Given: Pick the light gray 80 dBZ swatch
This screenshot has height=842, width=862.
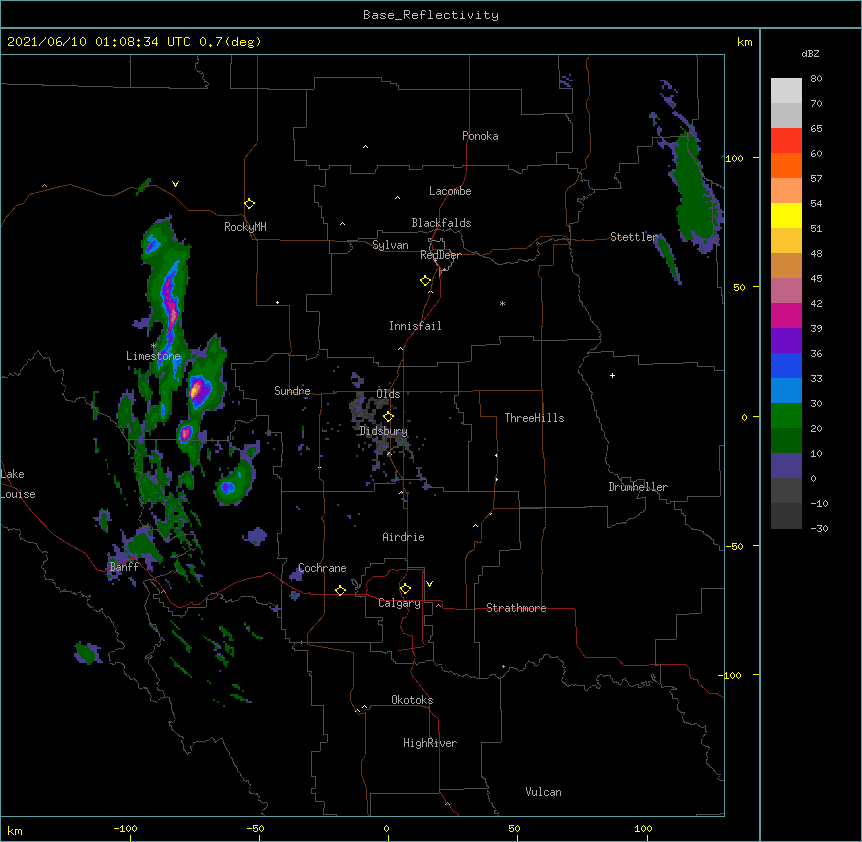Looking at the screenshot, I should [786, 91].
